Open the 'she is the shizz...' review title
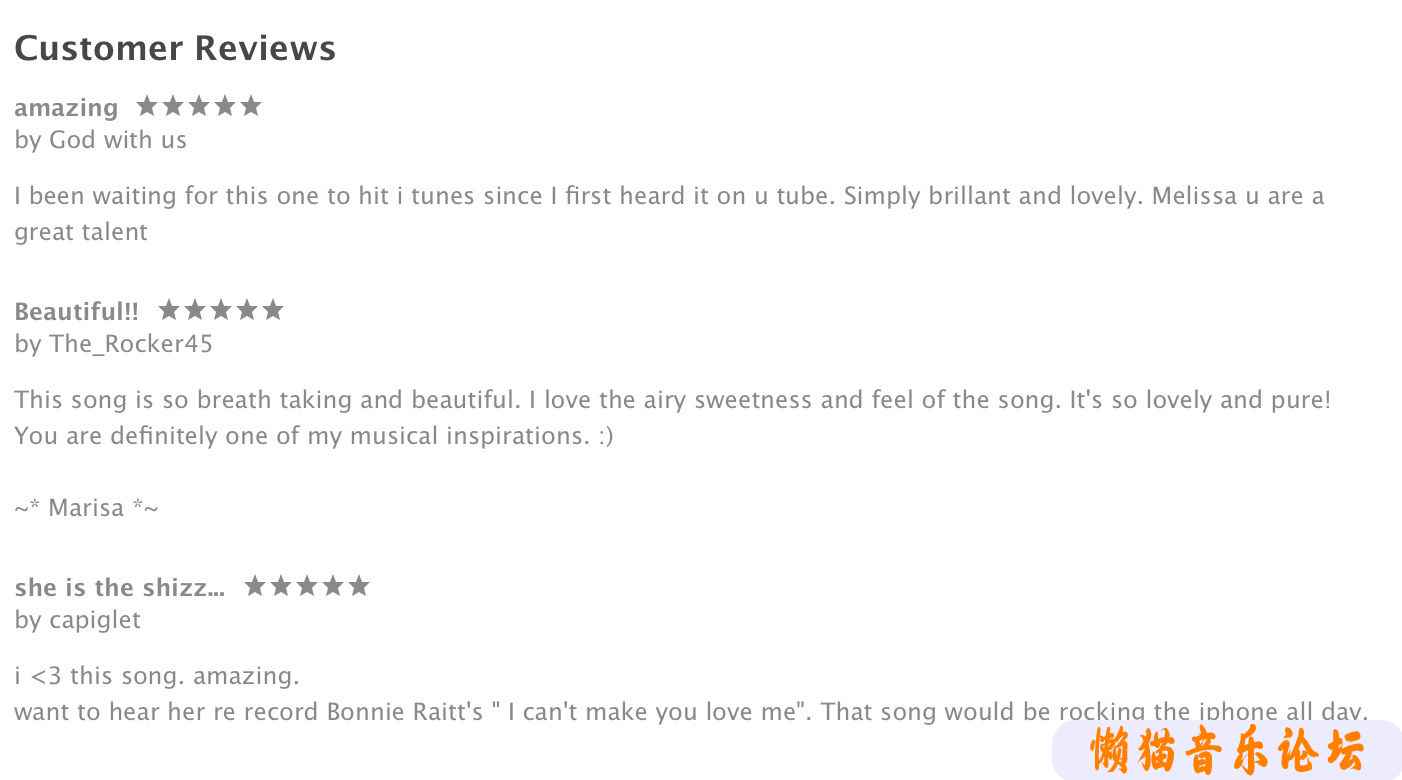1402x780 pixels. pyautogui.click(x=120, y=587)
